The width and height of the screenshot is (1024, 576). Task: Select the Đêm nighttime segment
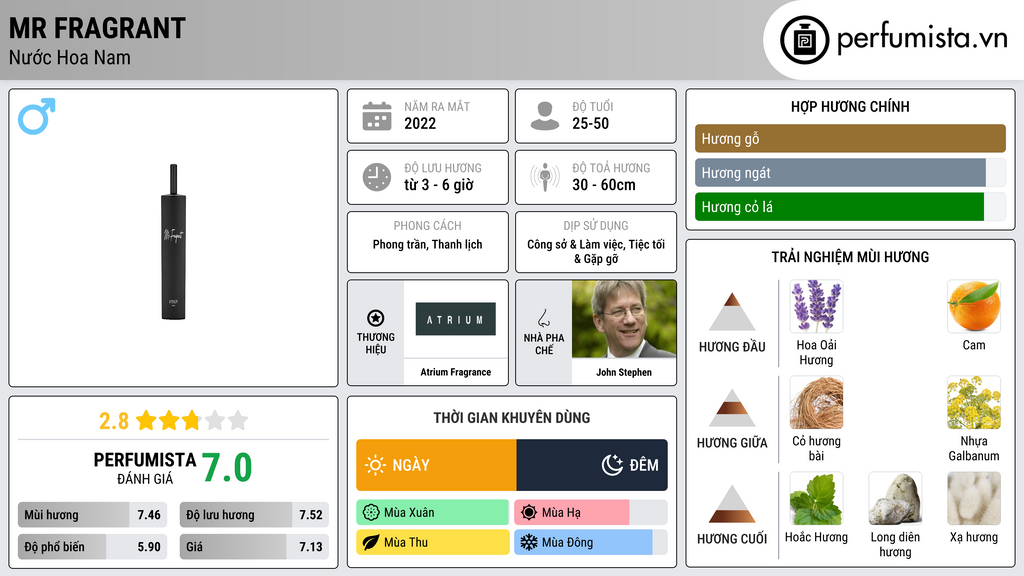[592, 465]
